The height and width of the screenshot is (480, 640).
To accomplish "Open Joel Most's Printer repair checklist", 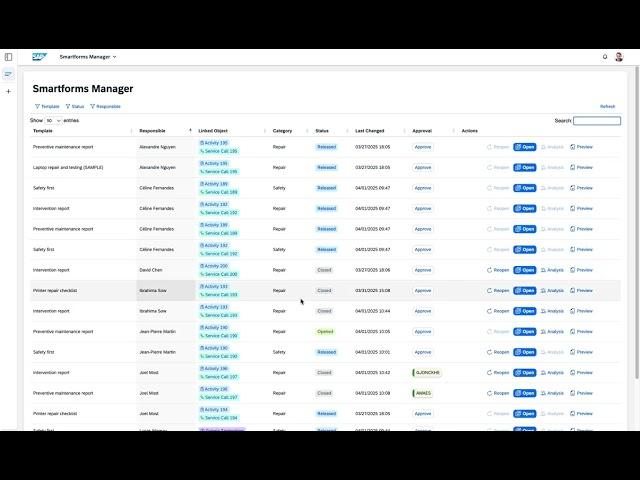I will [524, 414].
